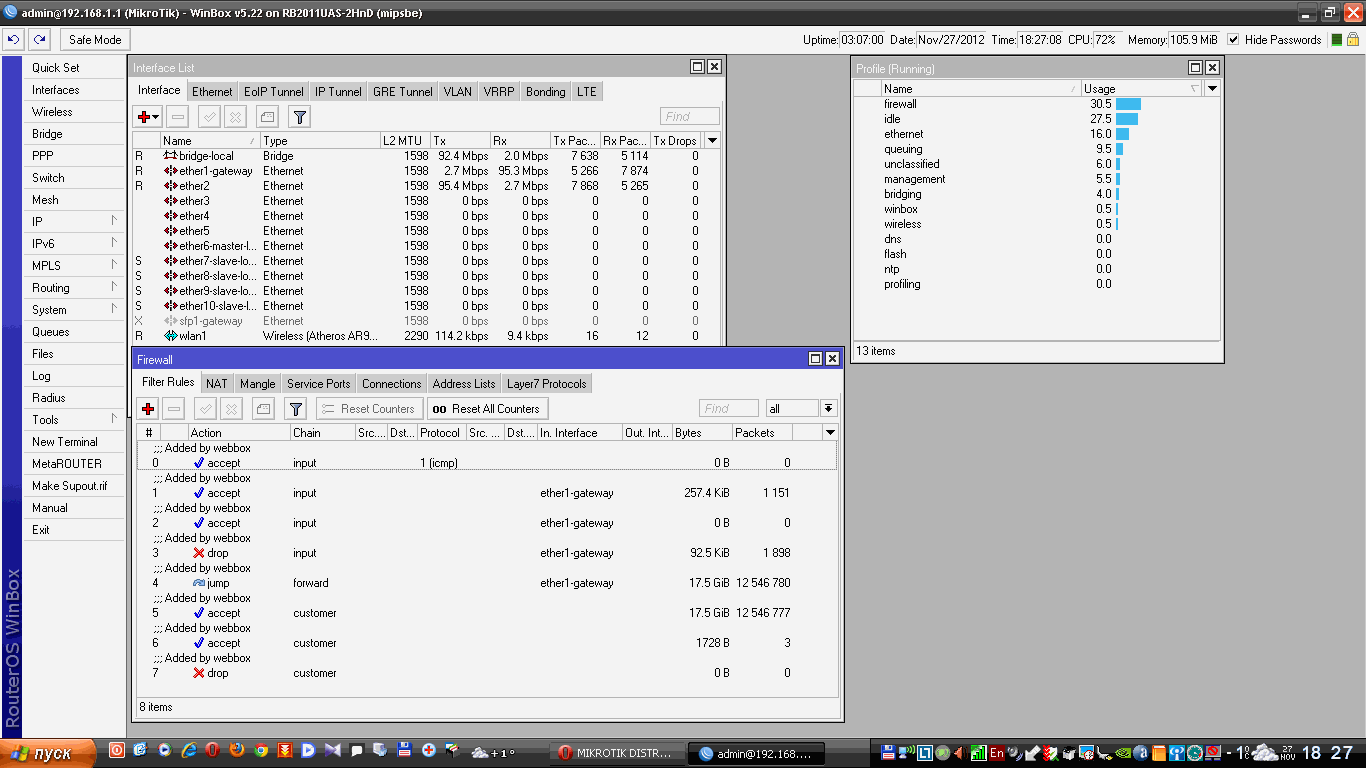This screenshot has height=768, width=1366.
Task: Add a new interface with red plus
Action: point(145,117)
